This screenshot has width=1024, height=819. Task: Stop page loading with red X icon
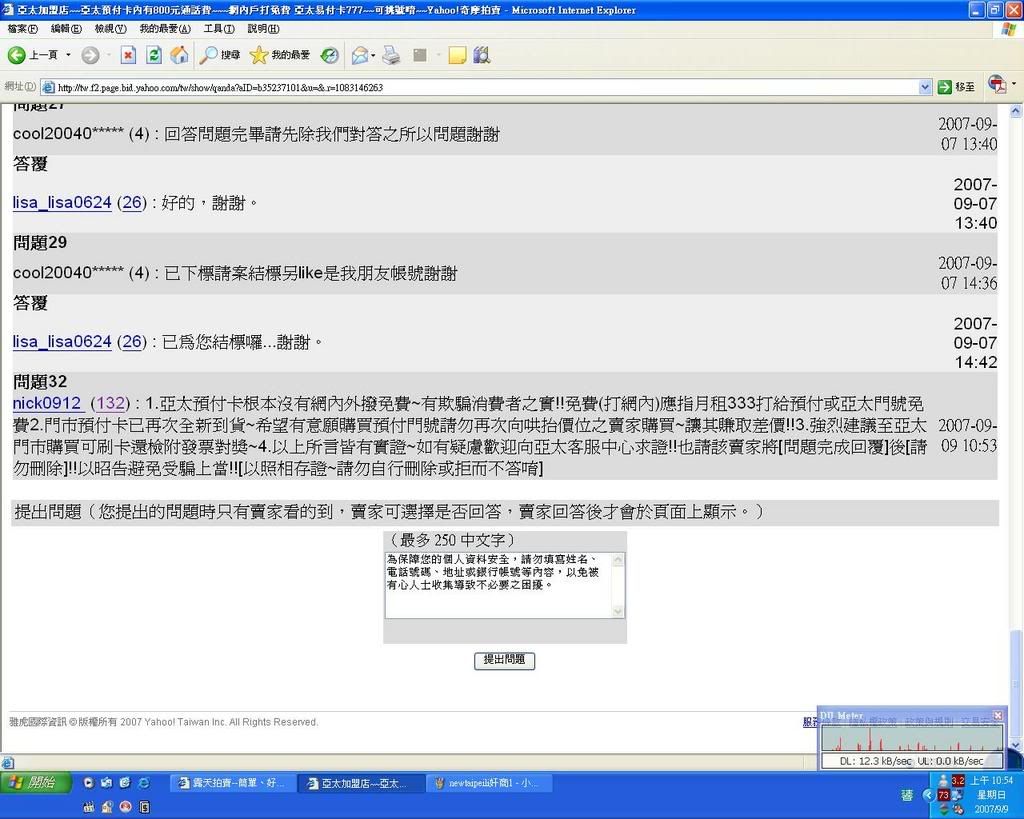128,56
